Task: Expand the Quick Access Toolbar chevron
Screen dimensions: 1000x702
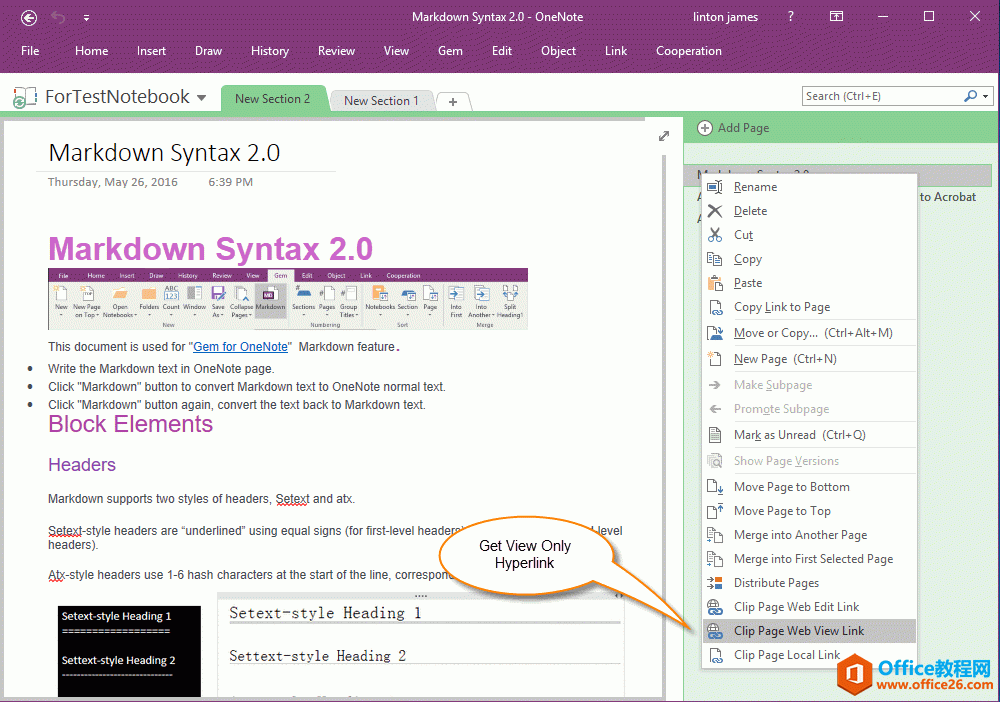Action: (86, 16)
